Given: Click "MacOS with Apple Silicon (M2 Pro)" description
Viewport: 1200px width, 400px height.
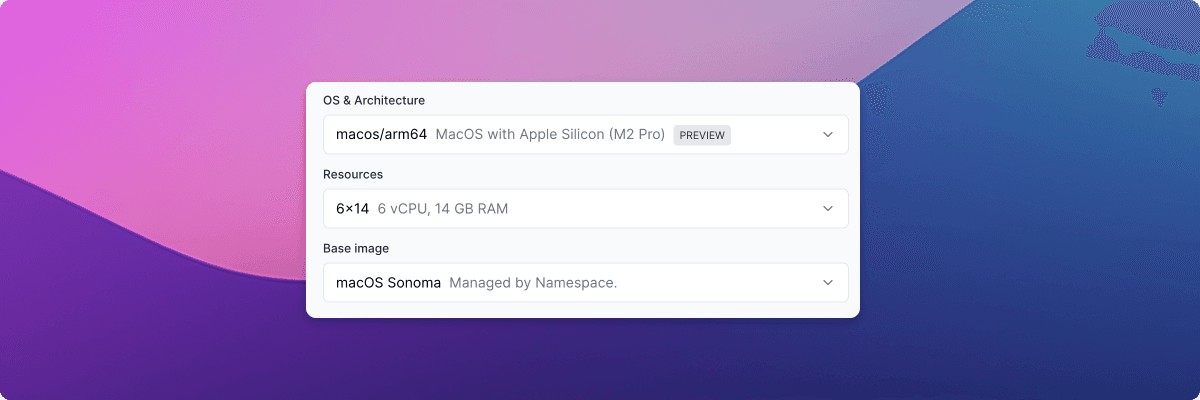Looking at the screenshot, I should click(551, 135).
